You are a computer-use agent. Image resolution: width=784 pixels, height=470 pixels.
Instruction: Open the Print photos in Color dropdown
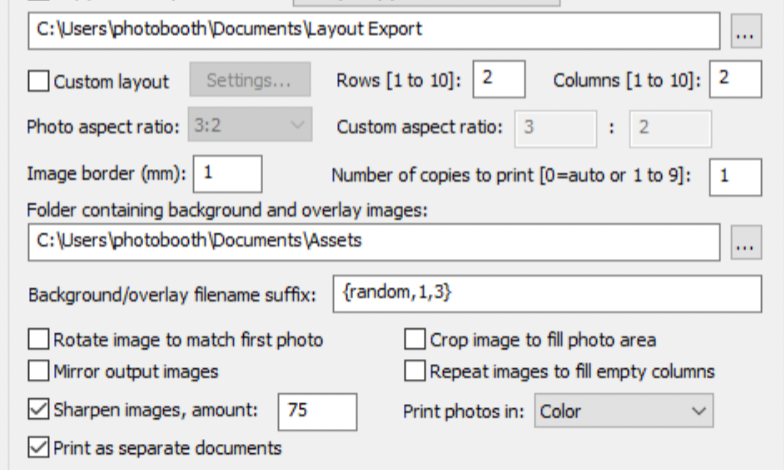pyautogui.click(x=624, y=410)
